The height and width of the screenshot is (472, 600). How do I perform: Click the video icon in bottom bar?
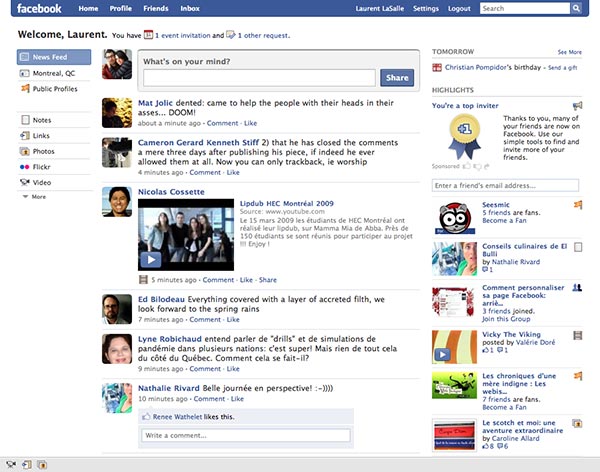point(11,464)
